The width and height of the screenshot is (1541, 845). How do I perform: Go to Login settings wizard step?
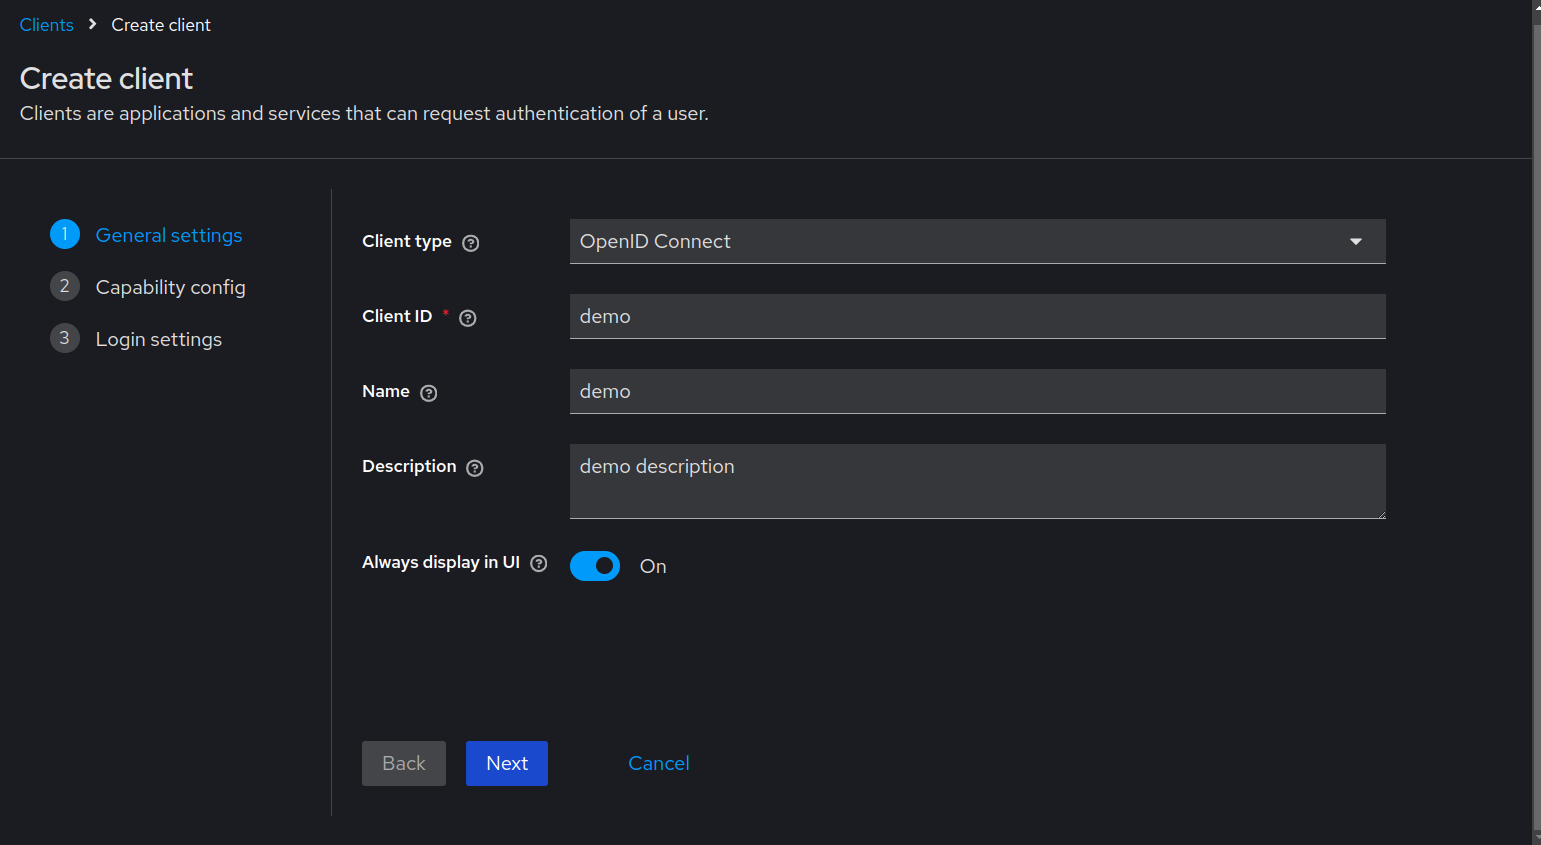159,339
